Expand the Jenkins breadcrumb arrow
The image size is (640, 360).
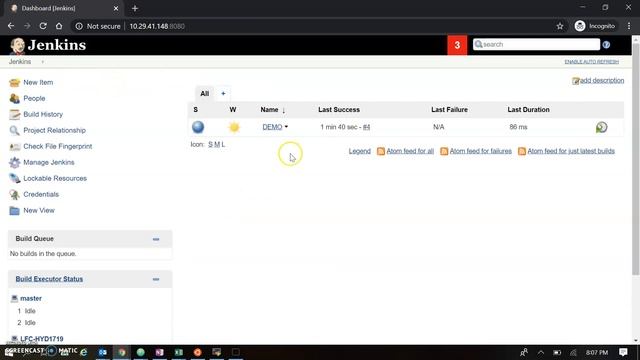(x=42, y=62)
